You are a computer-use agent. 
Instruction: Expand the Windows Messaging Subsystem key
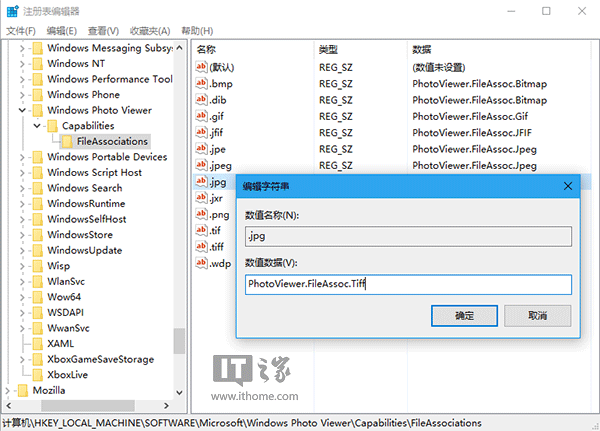[x=22, y=48]
